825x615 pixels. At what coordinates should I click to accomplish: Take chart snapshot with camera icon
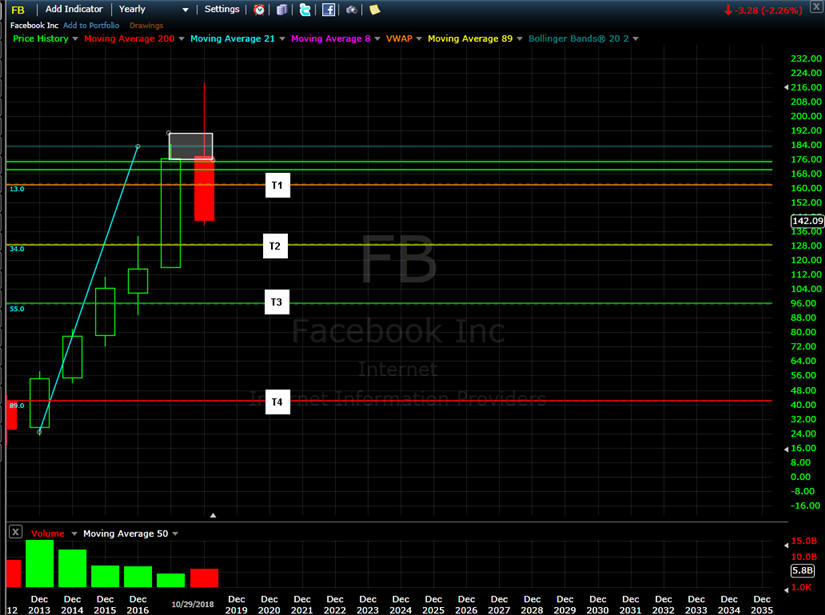click(x=351, y=9)
